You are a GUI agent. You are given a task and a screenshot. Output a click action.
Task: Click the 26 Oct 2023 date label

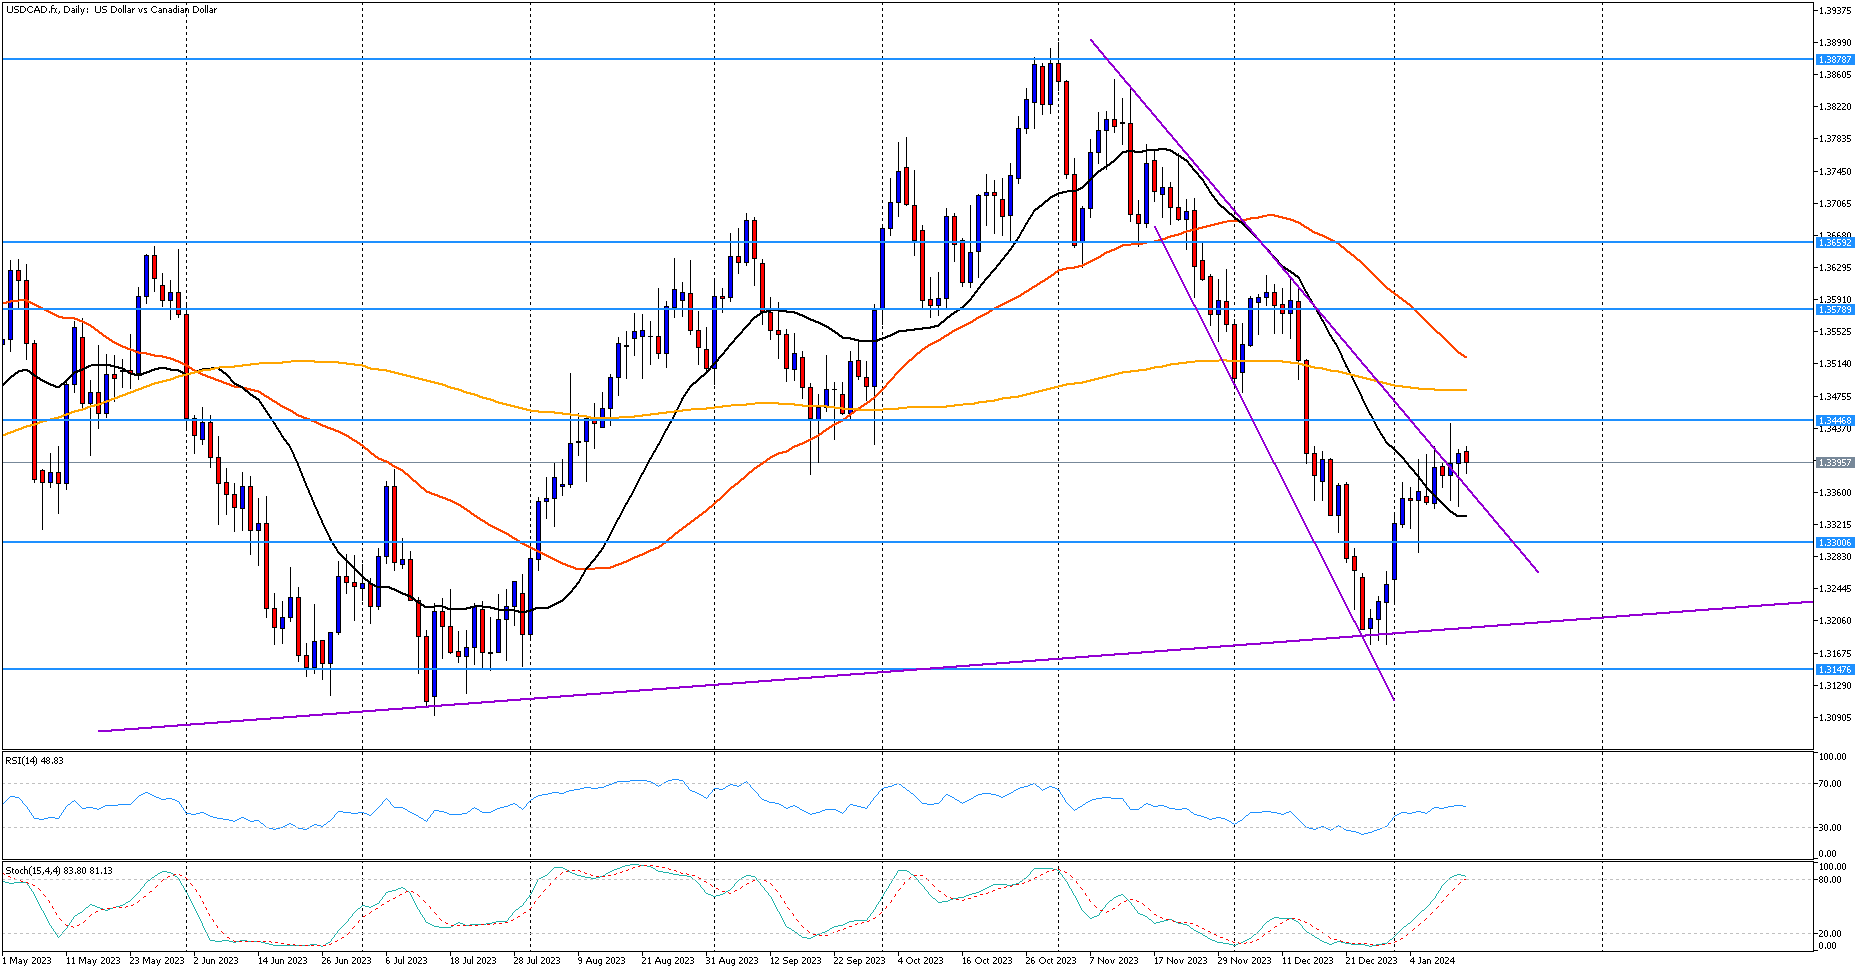tap(1050, 961)
